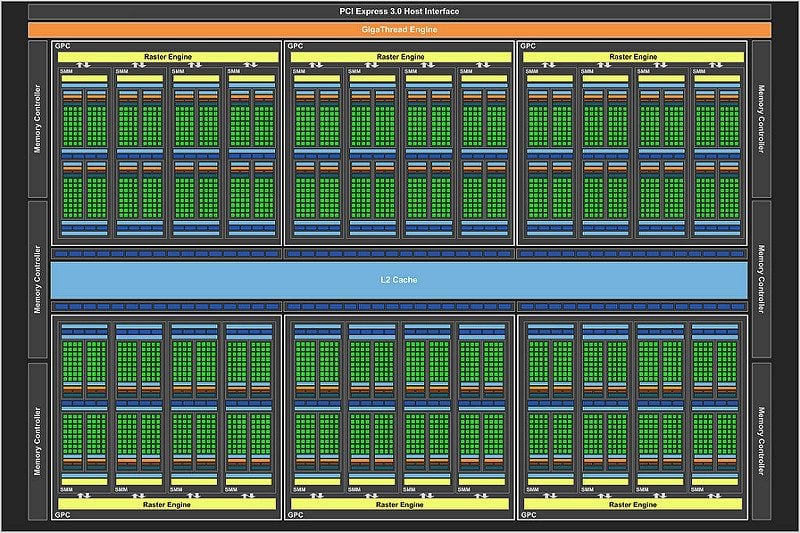The width and height of the screenshot is (800, 533).
Task: Click the Raster Engine bar in top-left GPC
Action: pyautogui.click(x=168, y=57)
